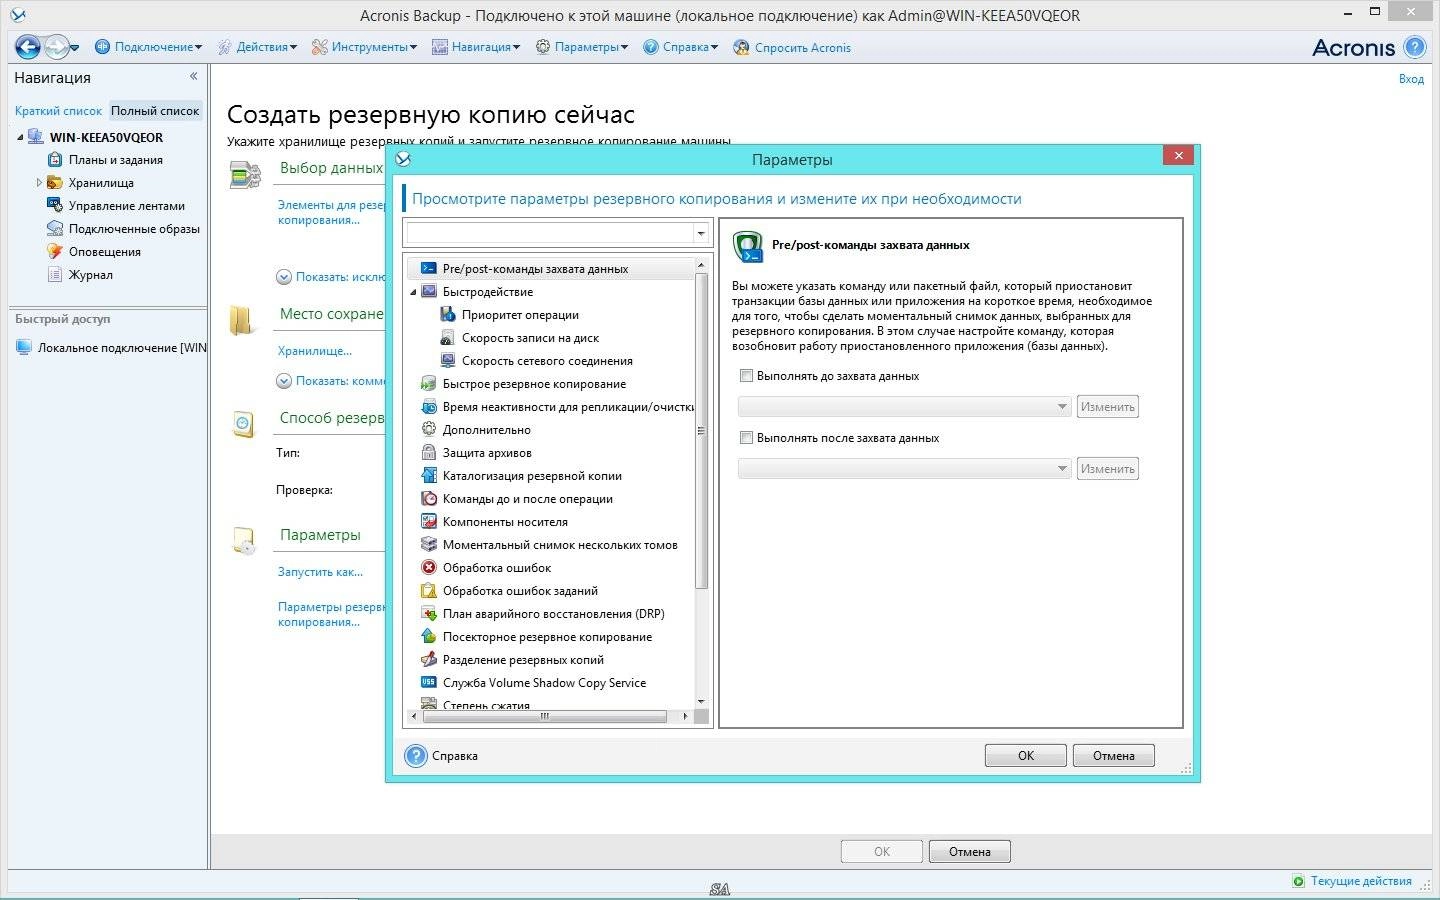Click the horizontal scrollbar of the parameters list

(x=545, y=716)
